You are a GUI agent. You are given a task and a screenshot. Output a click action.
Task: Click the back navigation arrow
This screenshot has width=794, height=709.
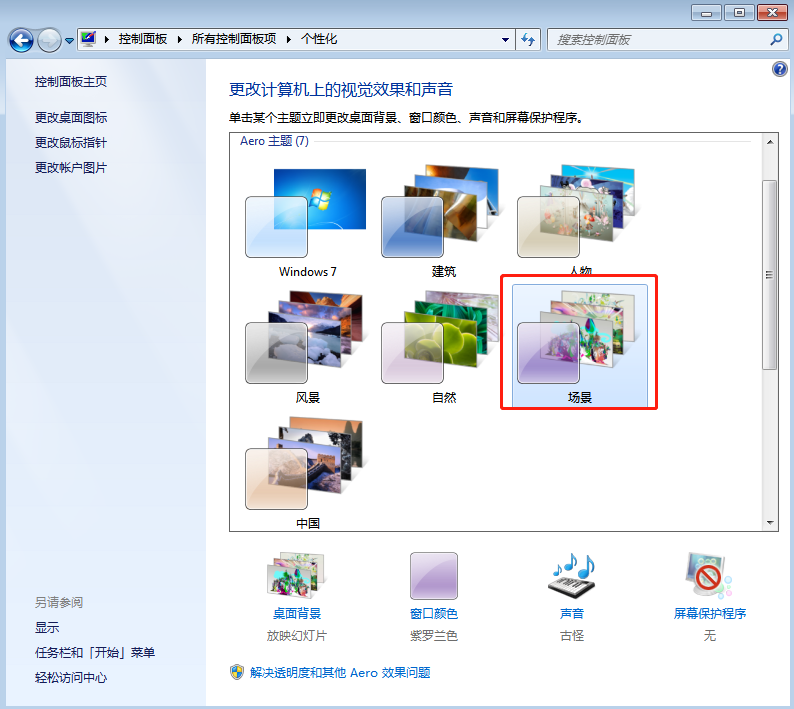[21, 40]
